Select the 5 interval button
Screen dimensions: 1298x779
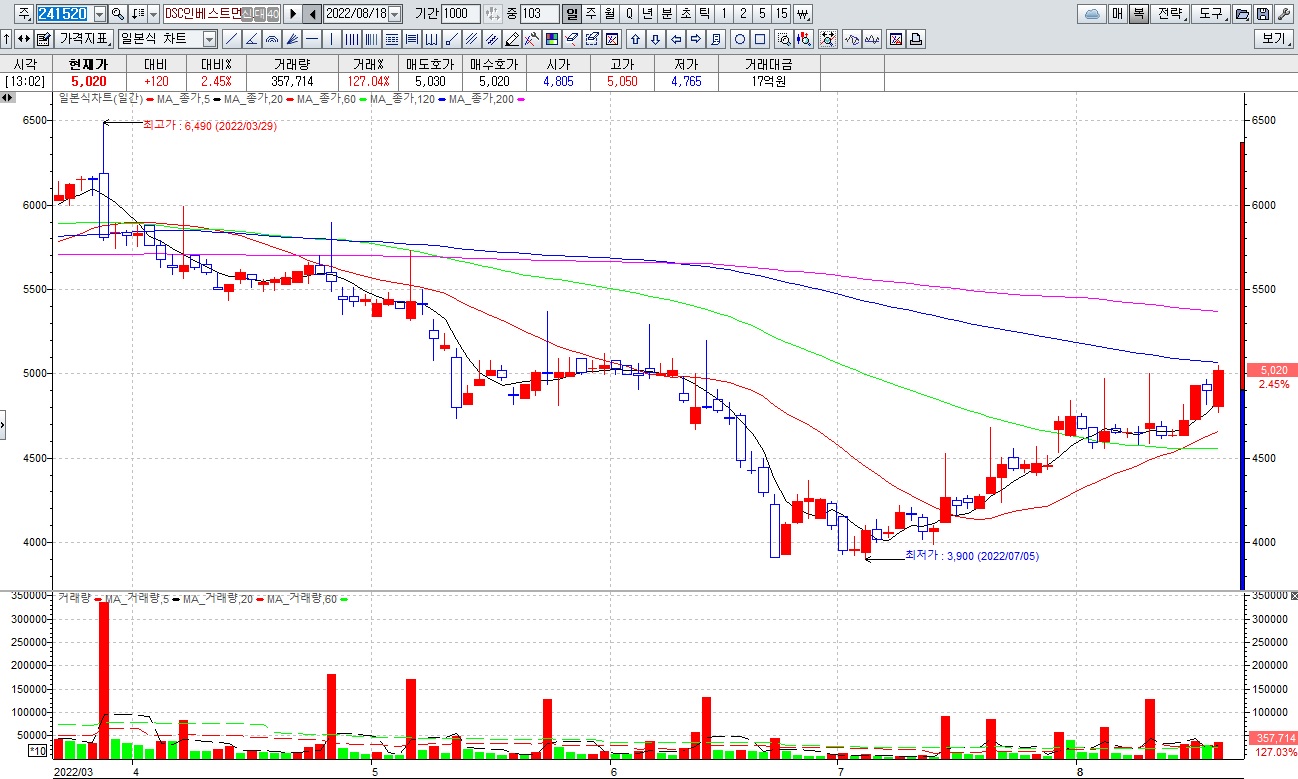pos(762,14)
